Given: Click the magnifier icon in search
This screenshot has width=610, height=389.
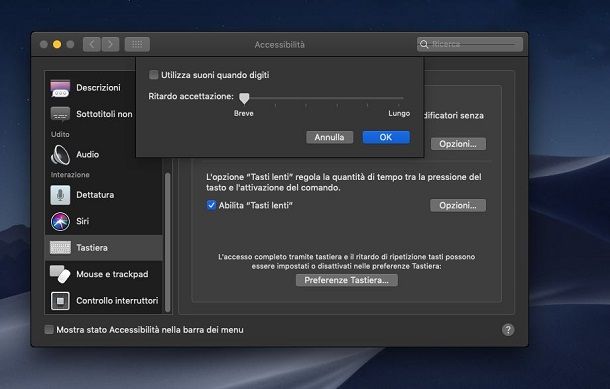Looking at the screenshot, I should pos(424,44).
